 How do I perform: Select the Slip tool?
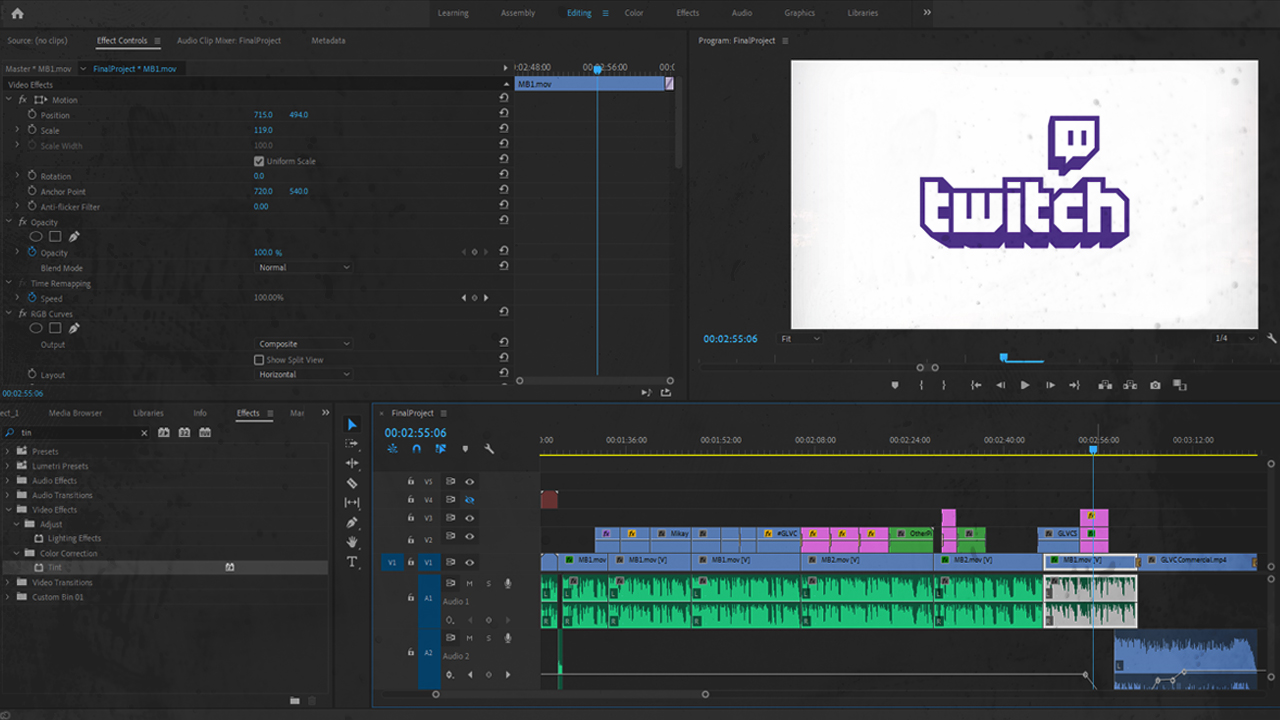[x=352, y=502]
